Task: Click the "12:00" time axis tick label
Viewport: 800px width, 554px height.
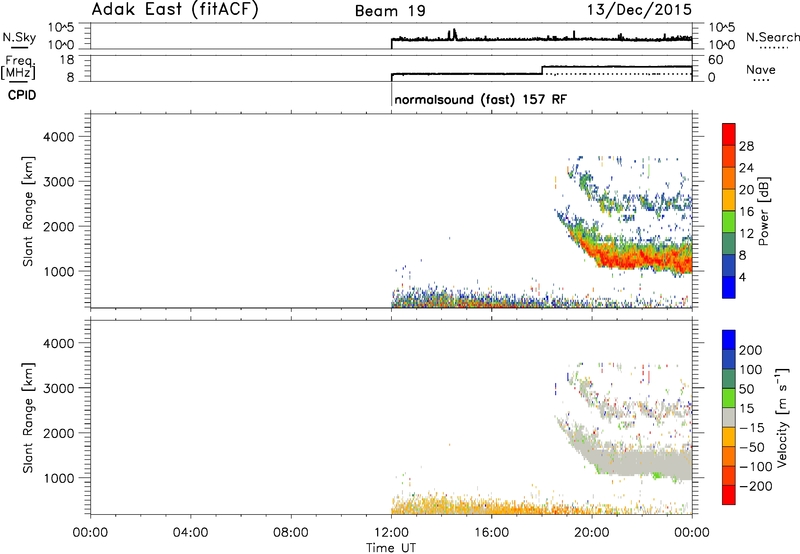Action: (391, 533)
